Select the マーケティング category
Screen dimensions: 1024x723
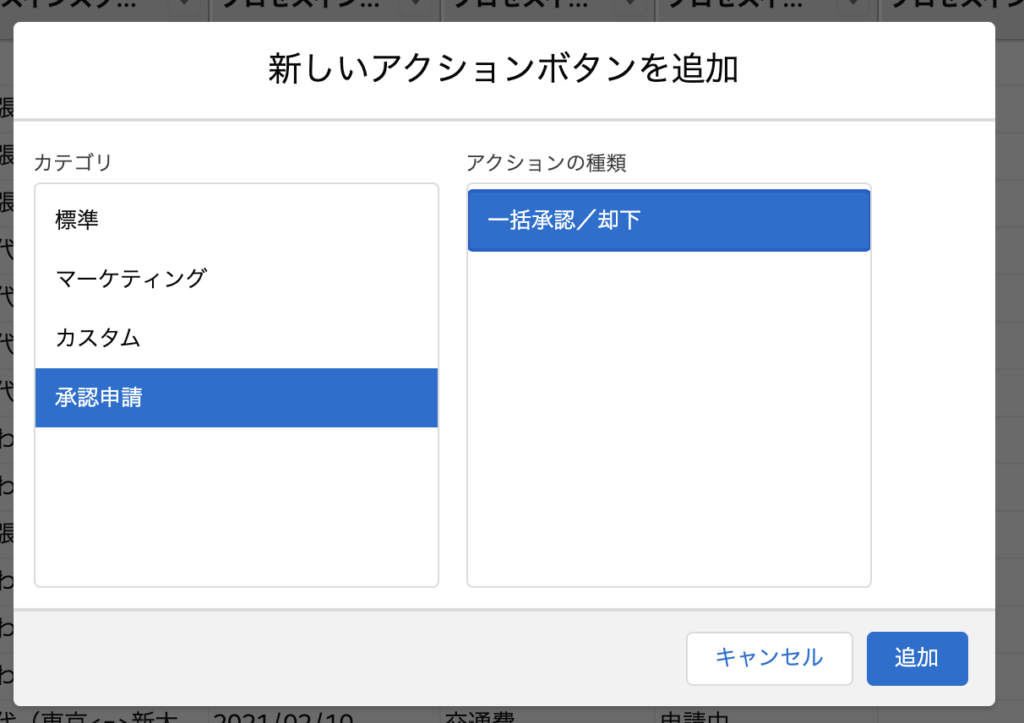click(x=236, y=279)
